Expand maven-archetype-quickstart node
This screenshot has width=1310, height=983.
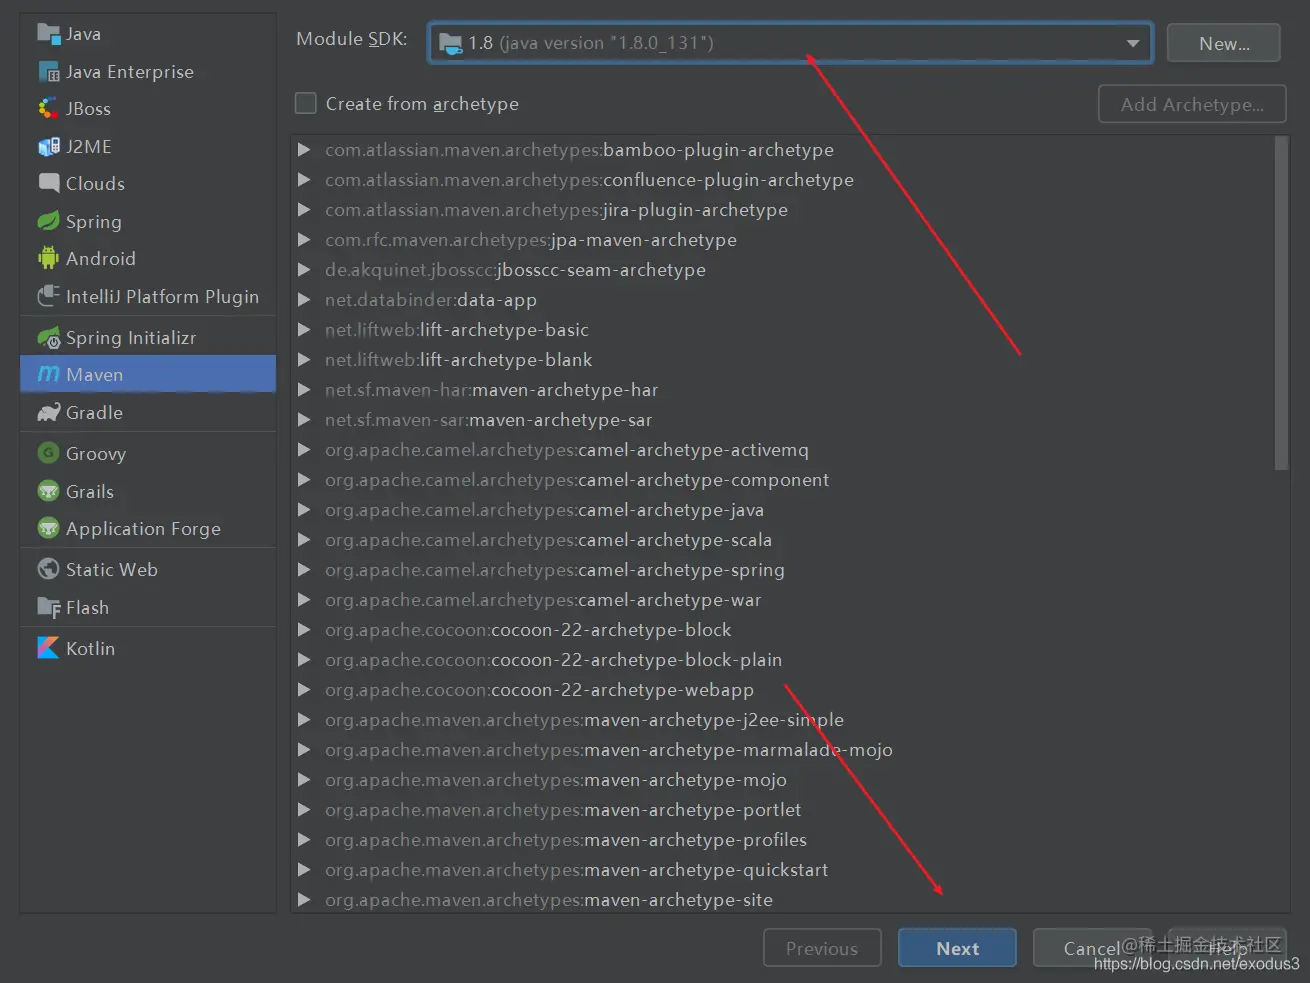[304, 870]
